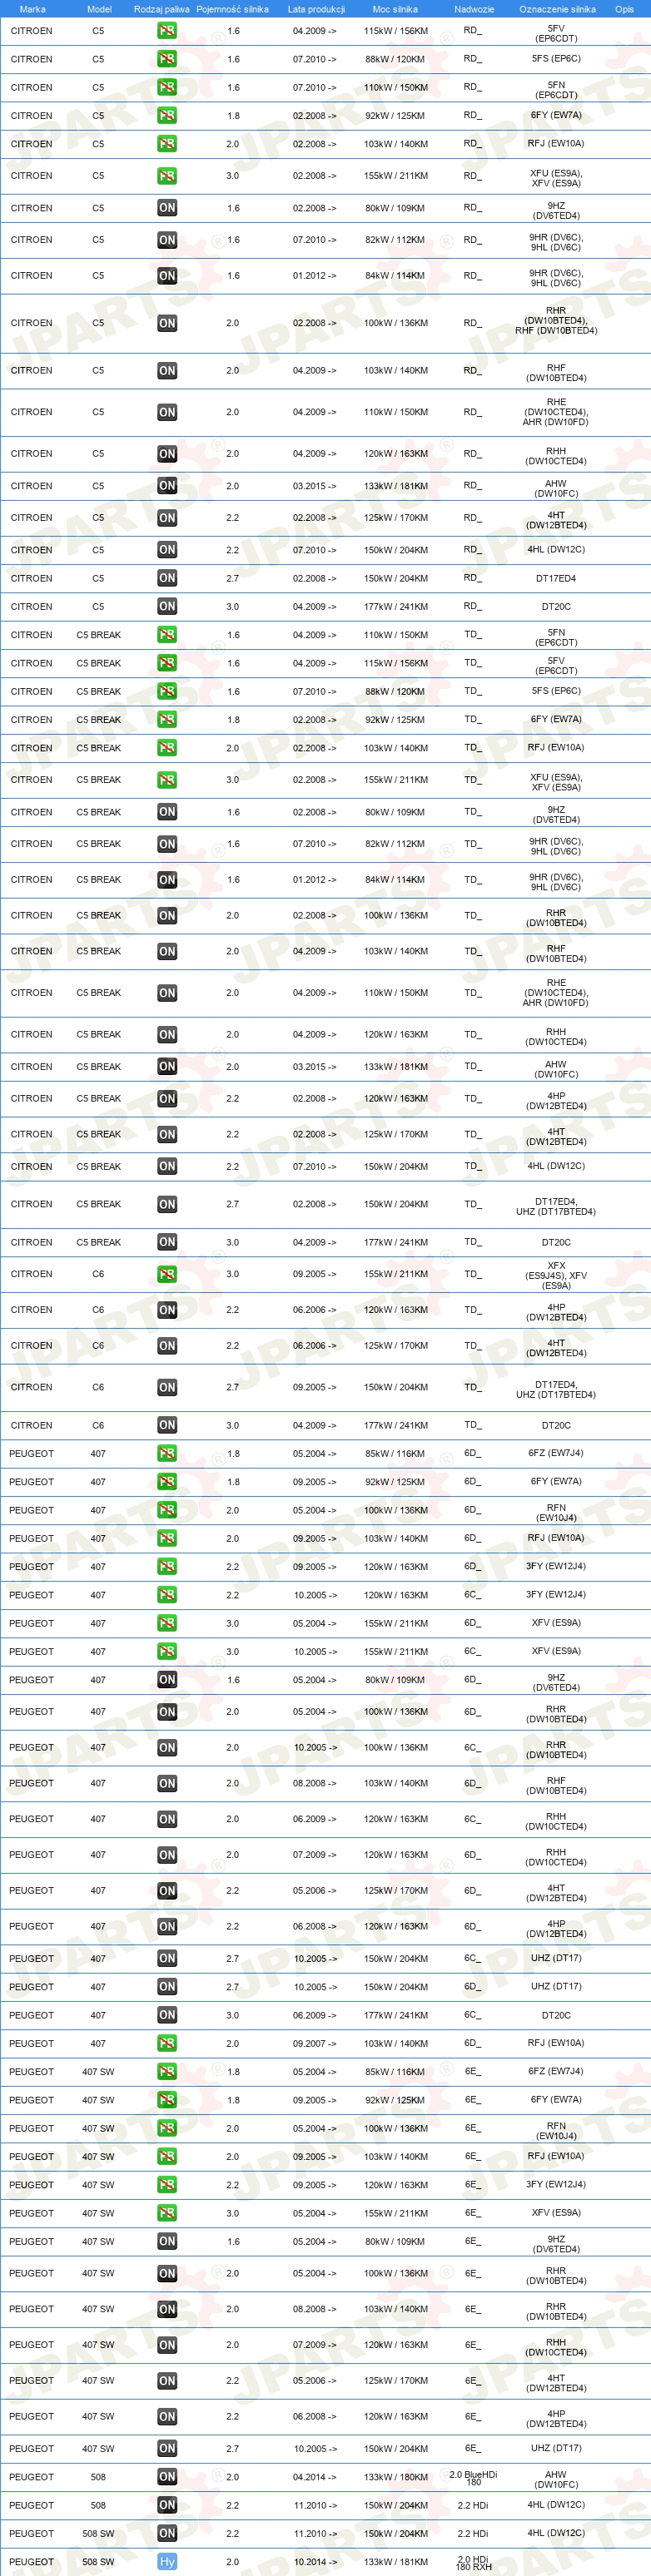Click the hybrid Hy icon in Peugeot 508 SW row
Screen dimensions: 651x2576
(x=167, y=2561)
